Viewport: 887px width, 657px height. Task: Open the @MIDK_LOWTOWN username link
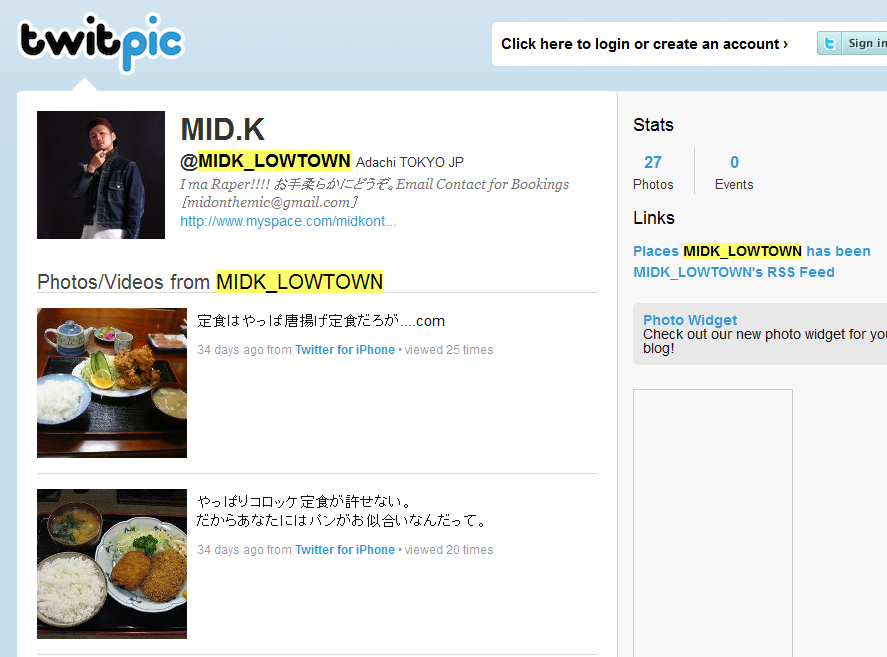pyautogui.click(x=265, y=161)
